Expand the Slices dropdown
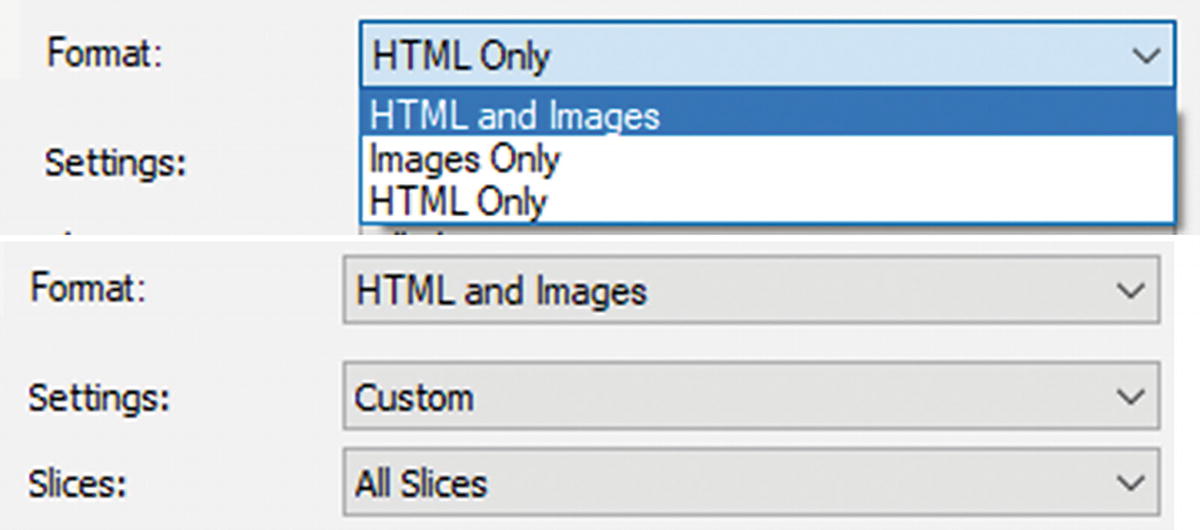1200x530 pixels. (x=750, y=484)
